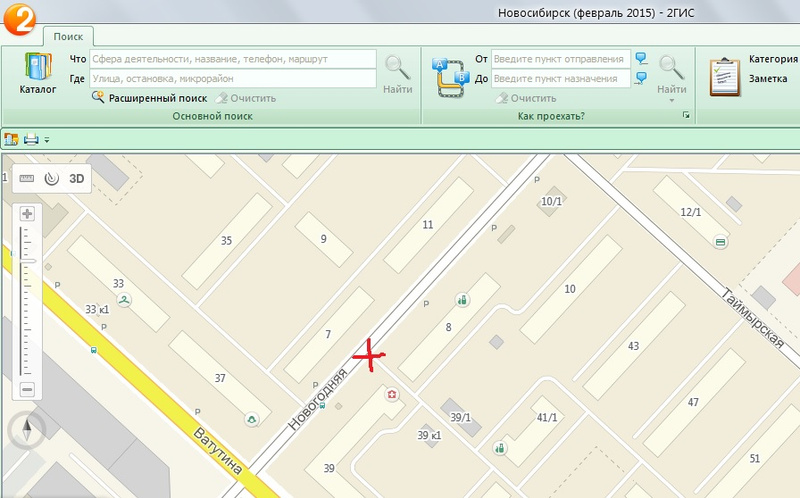
Task: Select building 43 on map
Action: pos(633,346)
